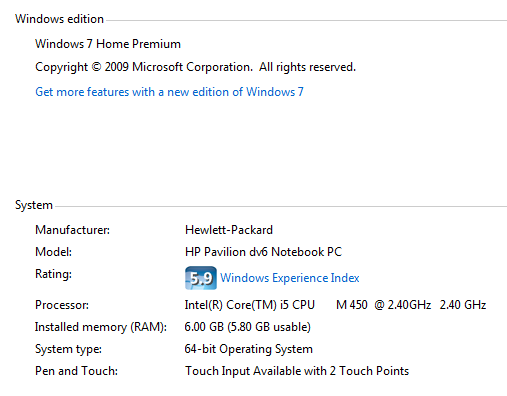Click the System type label
This screenshot has width=507, height=396.
tap(68, 349)
